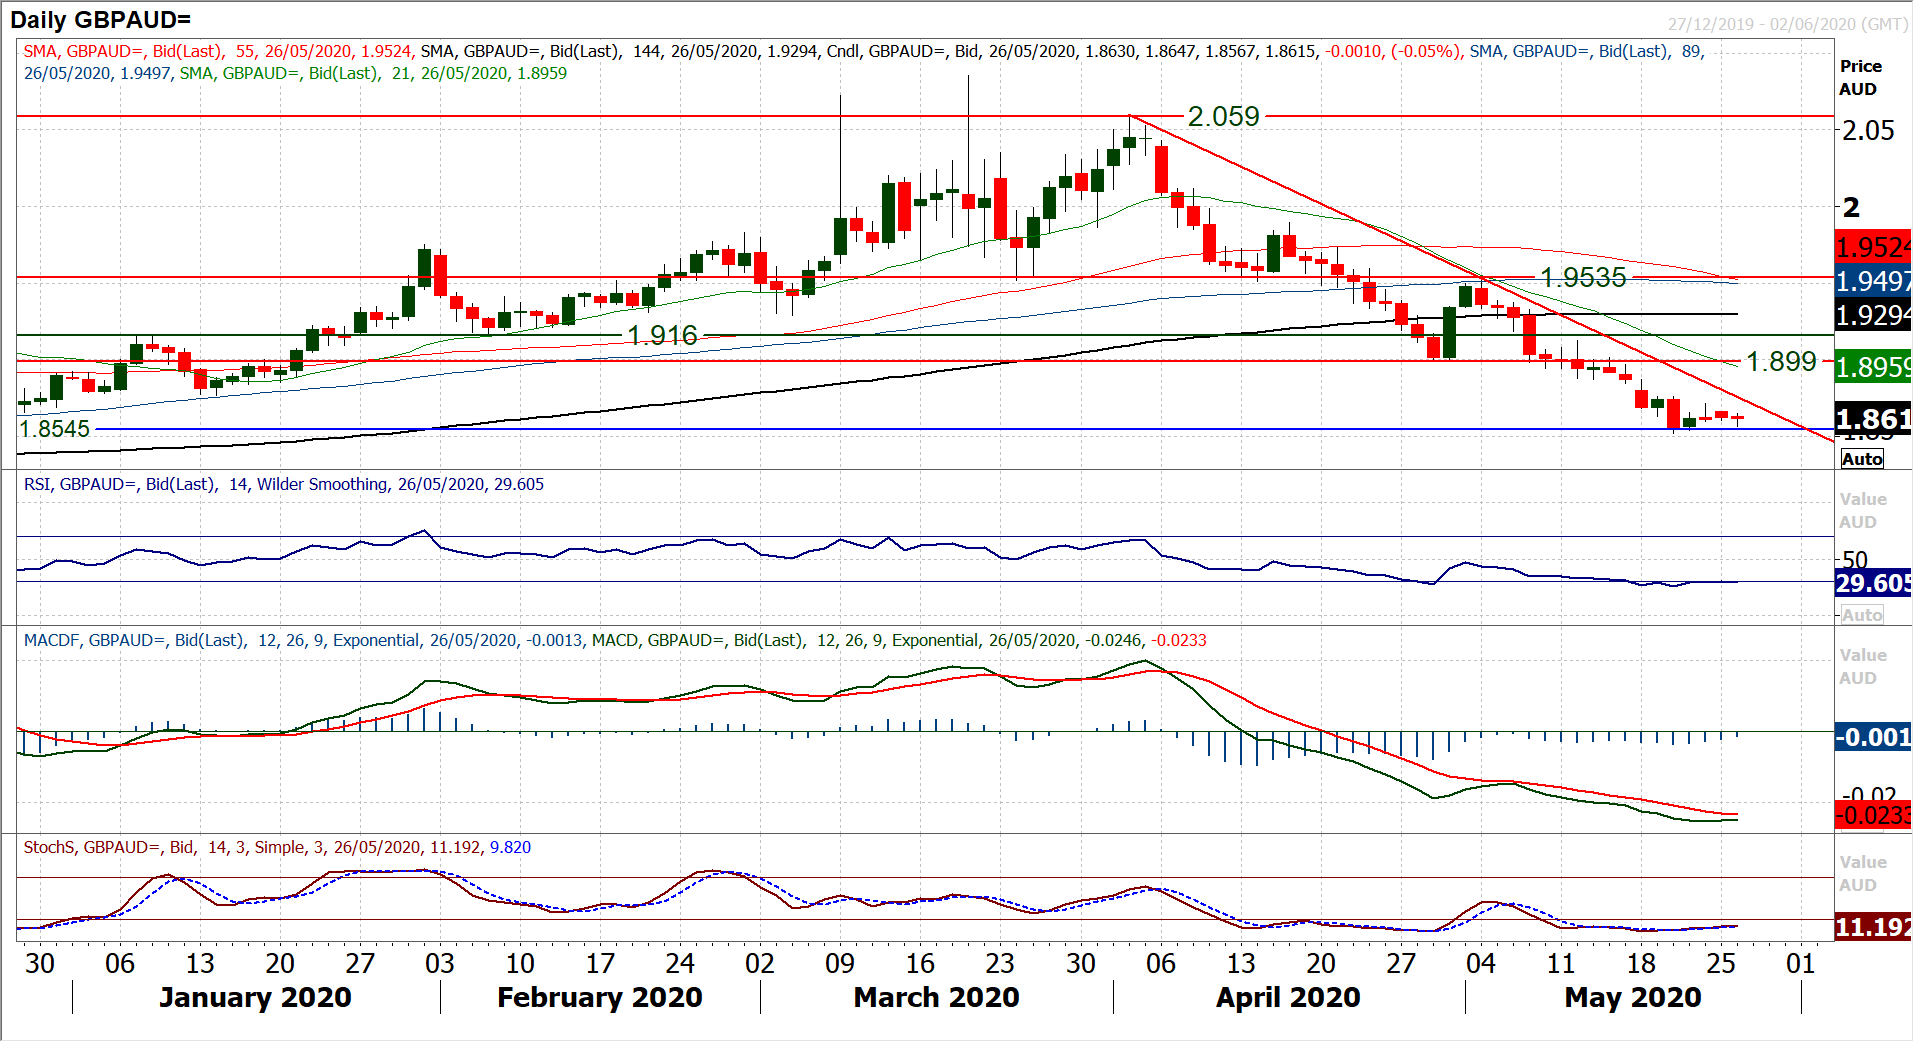Click the Auto button on price axis
Image resolution: width=1914 pixels, height=1042 pixels.
1861,459
